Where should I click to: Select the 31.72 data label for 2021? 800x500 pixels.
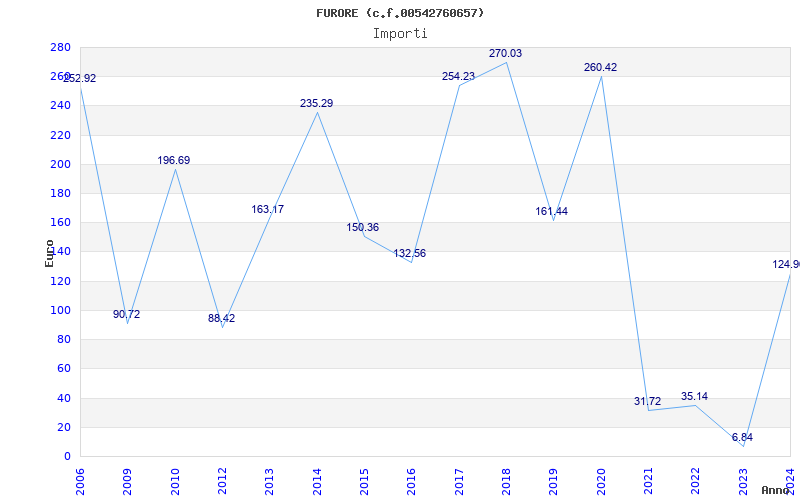pyautogui.click(x=647, y=402)
